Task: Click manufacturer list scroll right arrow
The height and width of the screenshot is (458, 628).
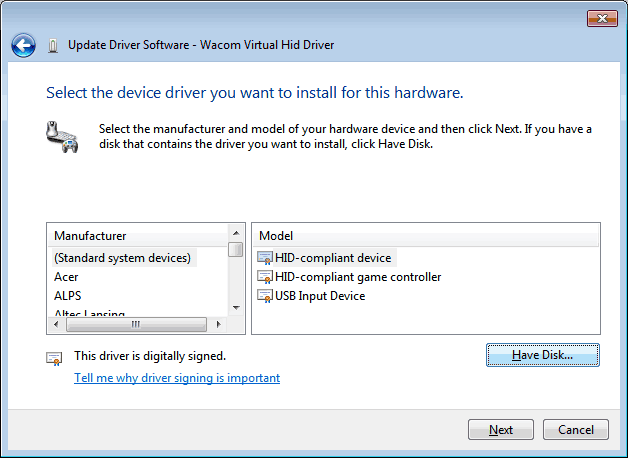Action: (x=219, y=324)
